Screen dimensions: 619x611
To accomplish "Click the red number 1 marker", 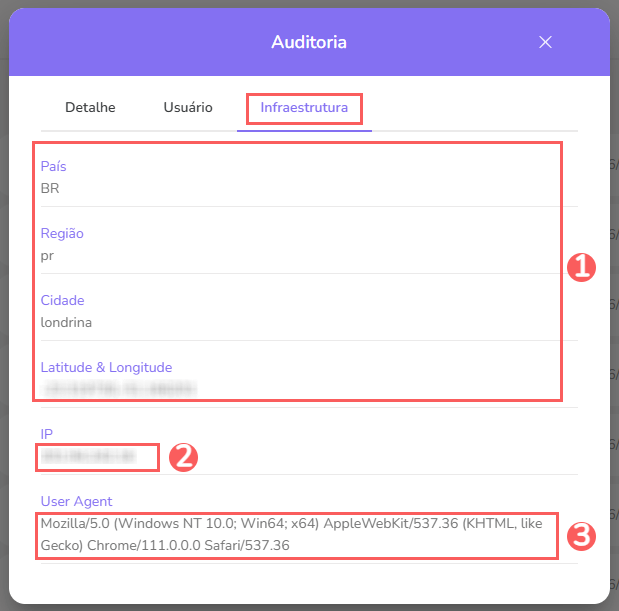I will 581,267.
